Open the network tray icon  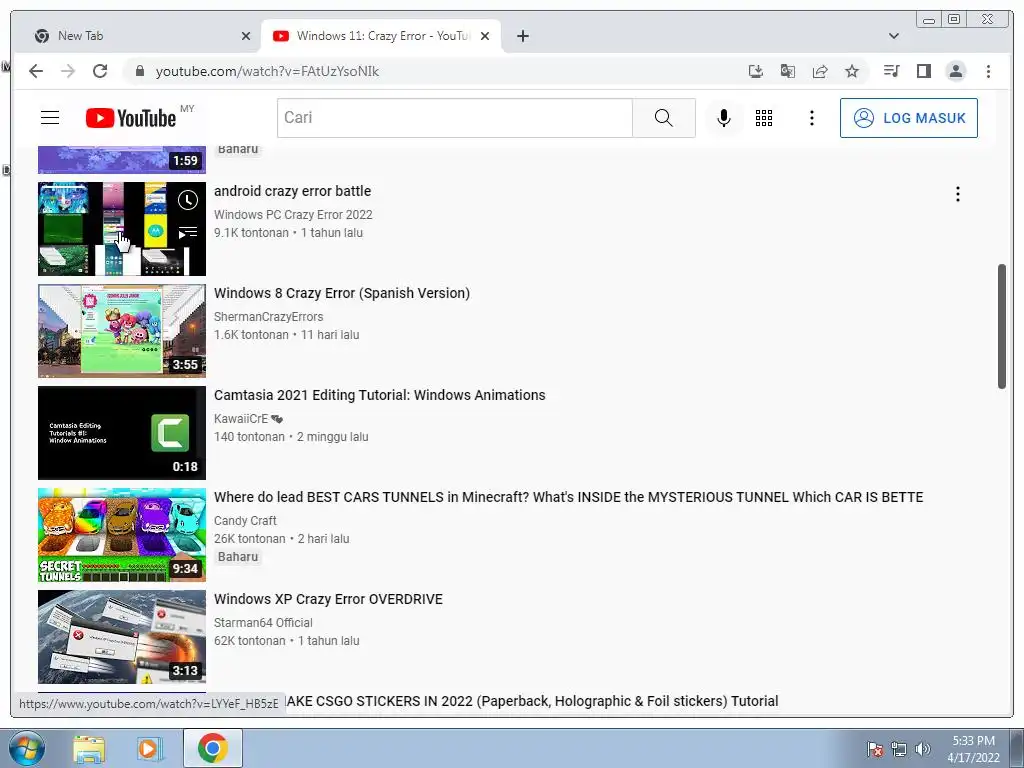pos(899,749)
